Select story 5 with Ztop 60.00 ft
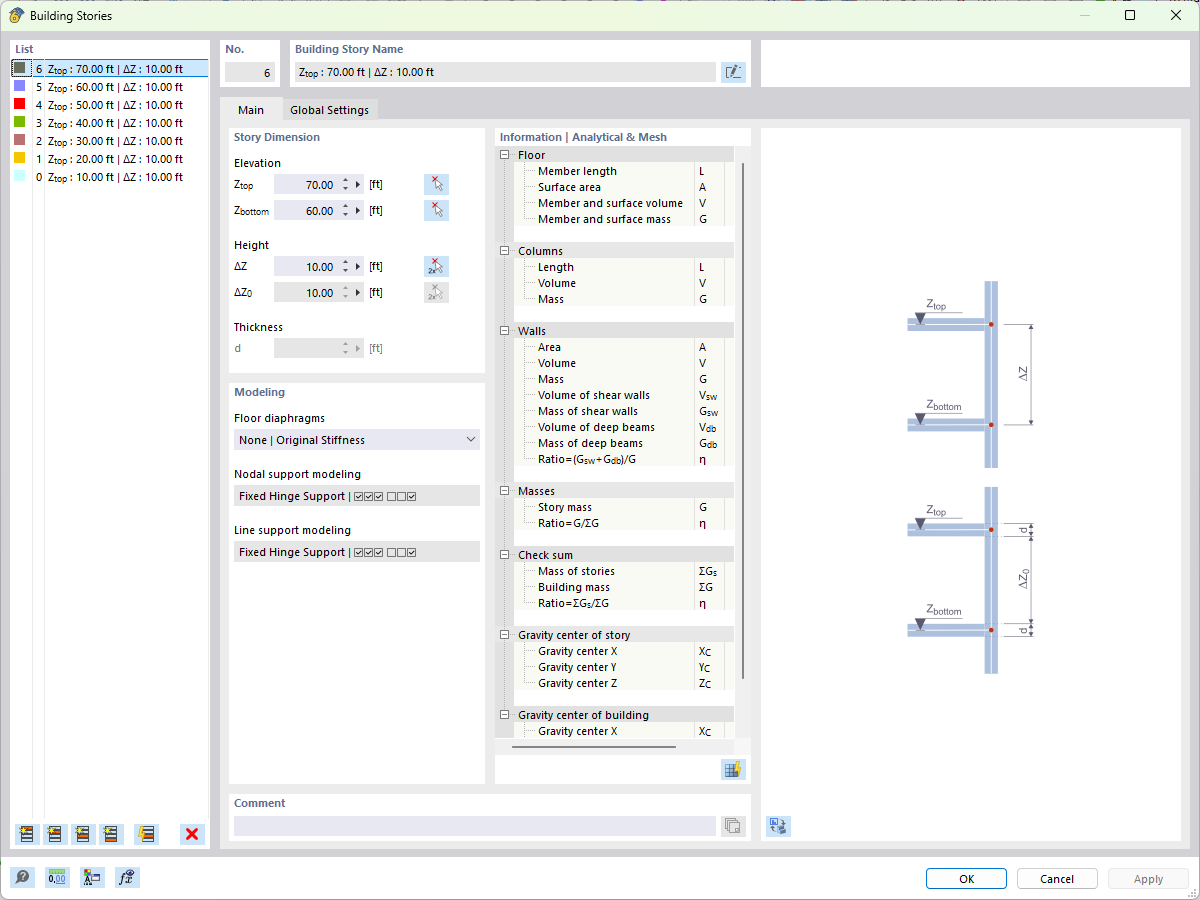Screen dimensions: 1200x900 coord(110,87)
